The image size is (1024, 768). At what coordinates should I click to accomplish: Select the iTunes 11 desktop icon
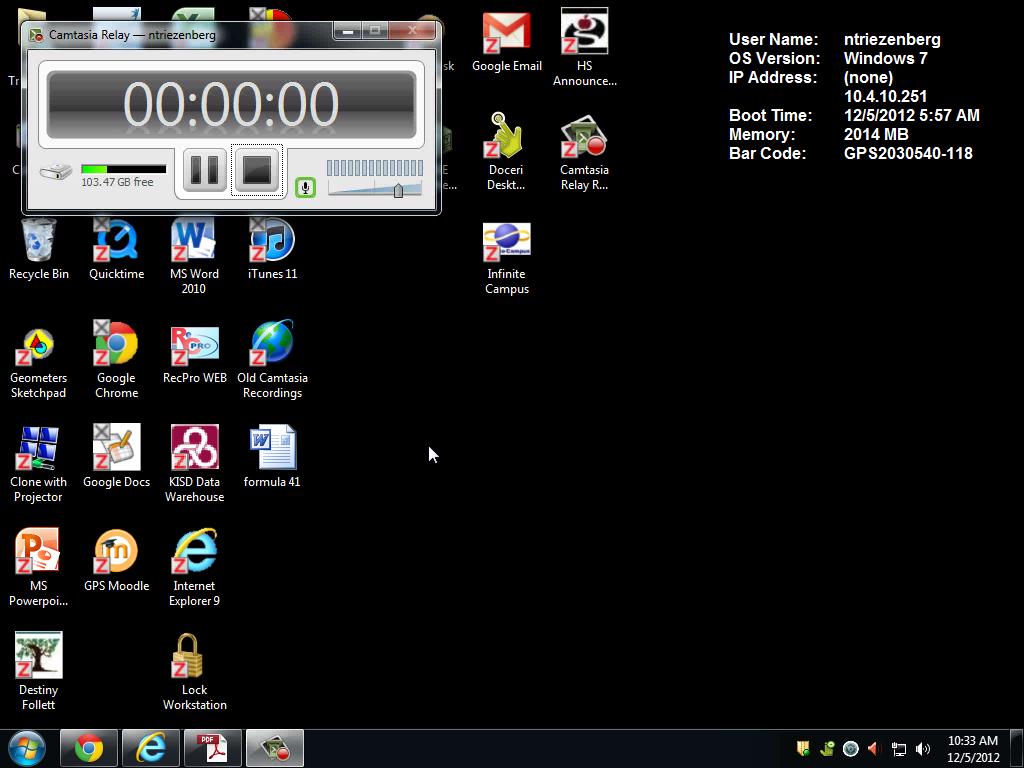coord(272,250)
